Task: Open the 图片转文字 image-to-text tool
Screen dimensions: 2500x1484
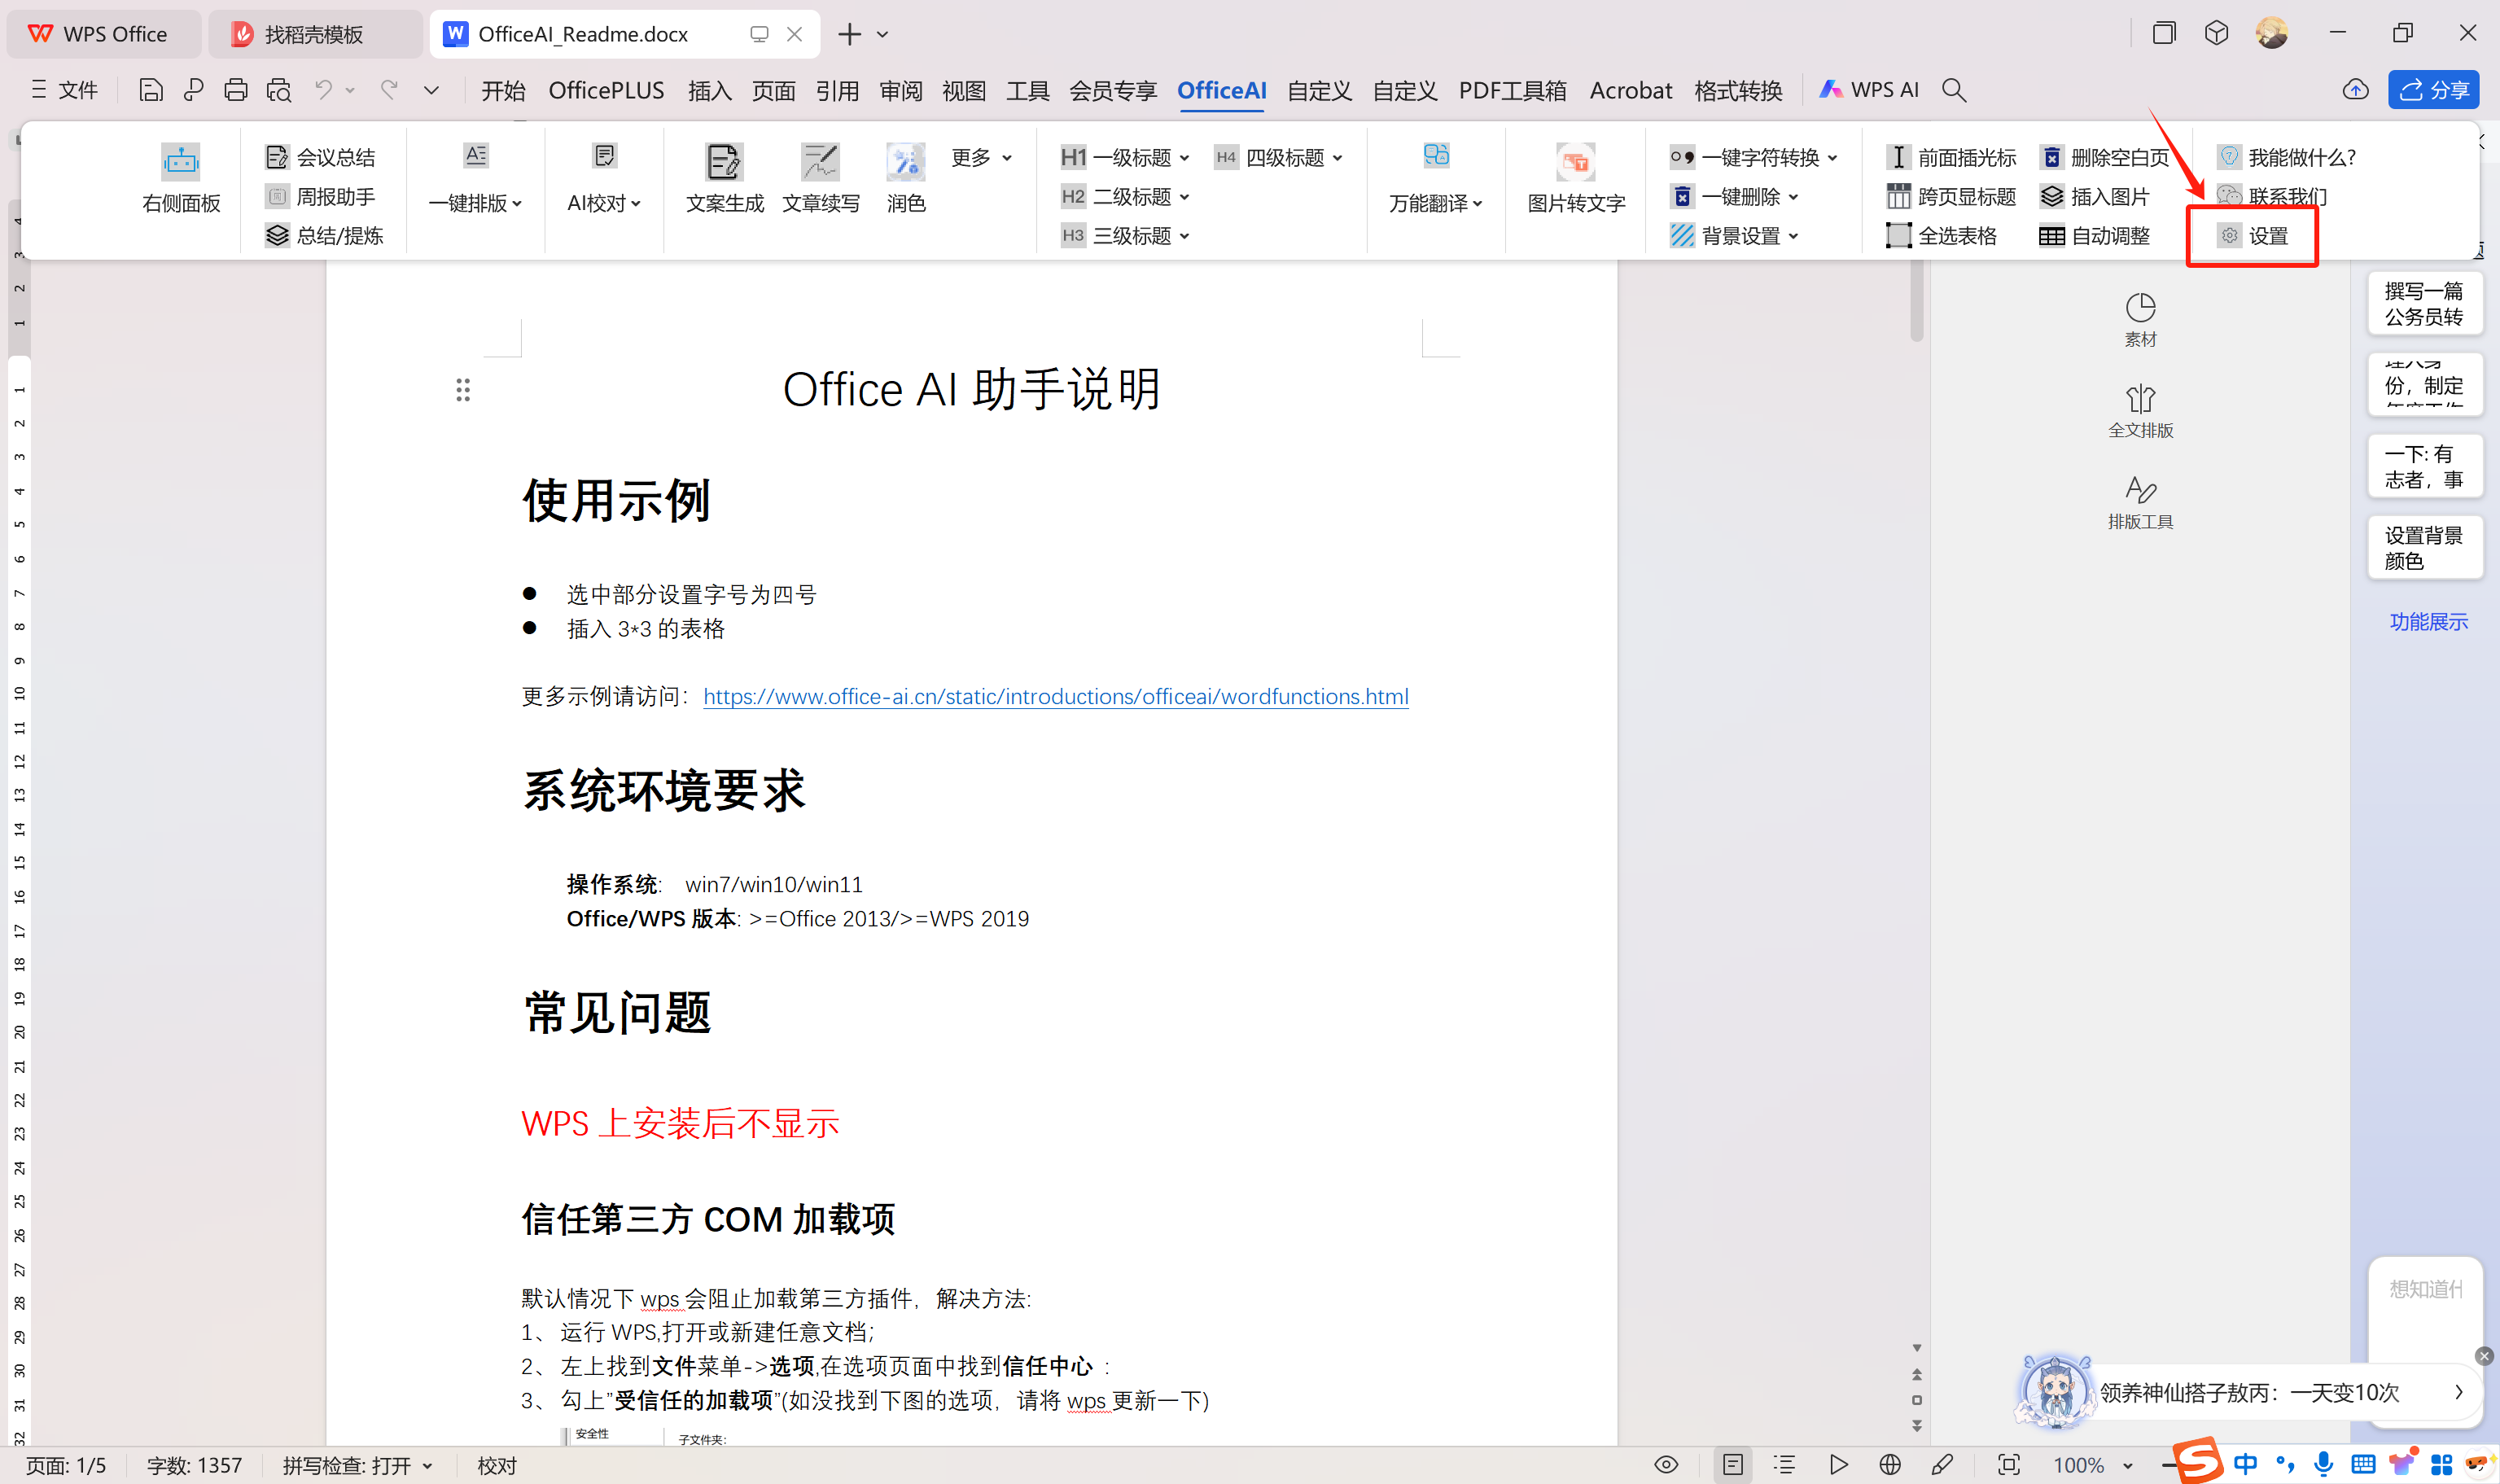Action: click(1576, 179)
